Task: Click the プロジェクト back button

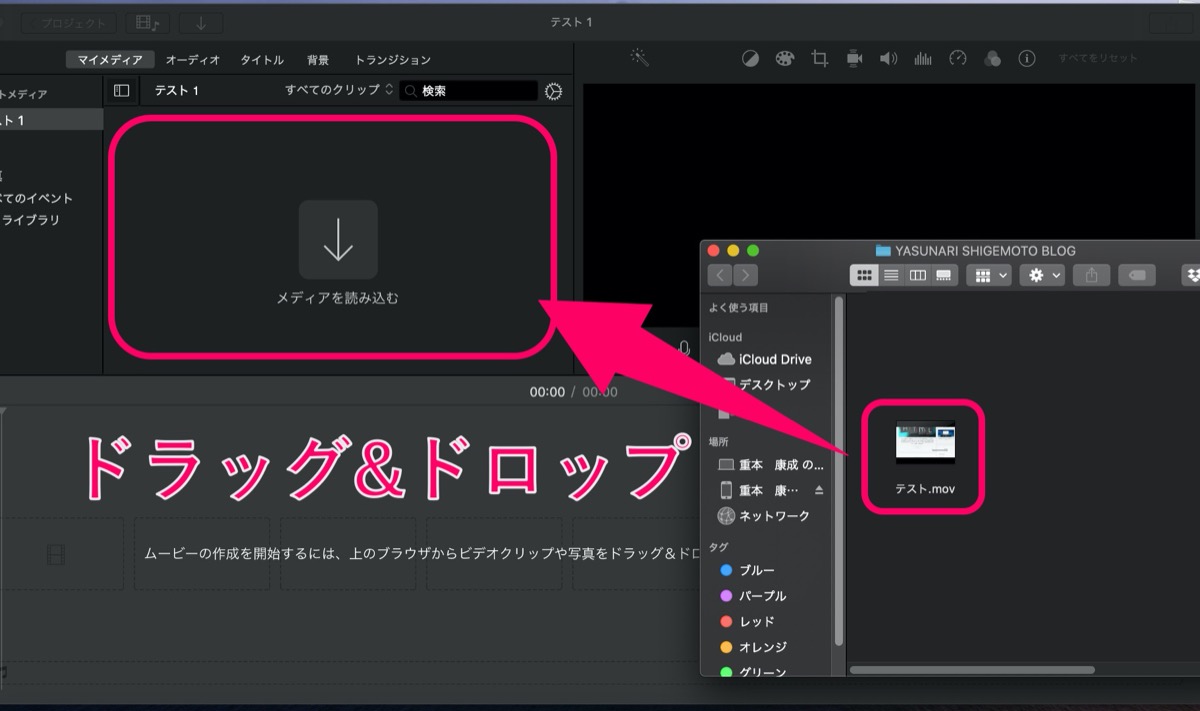Action: (x=67, y=23)
